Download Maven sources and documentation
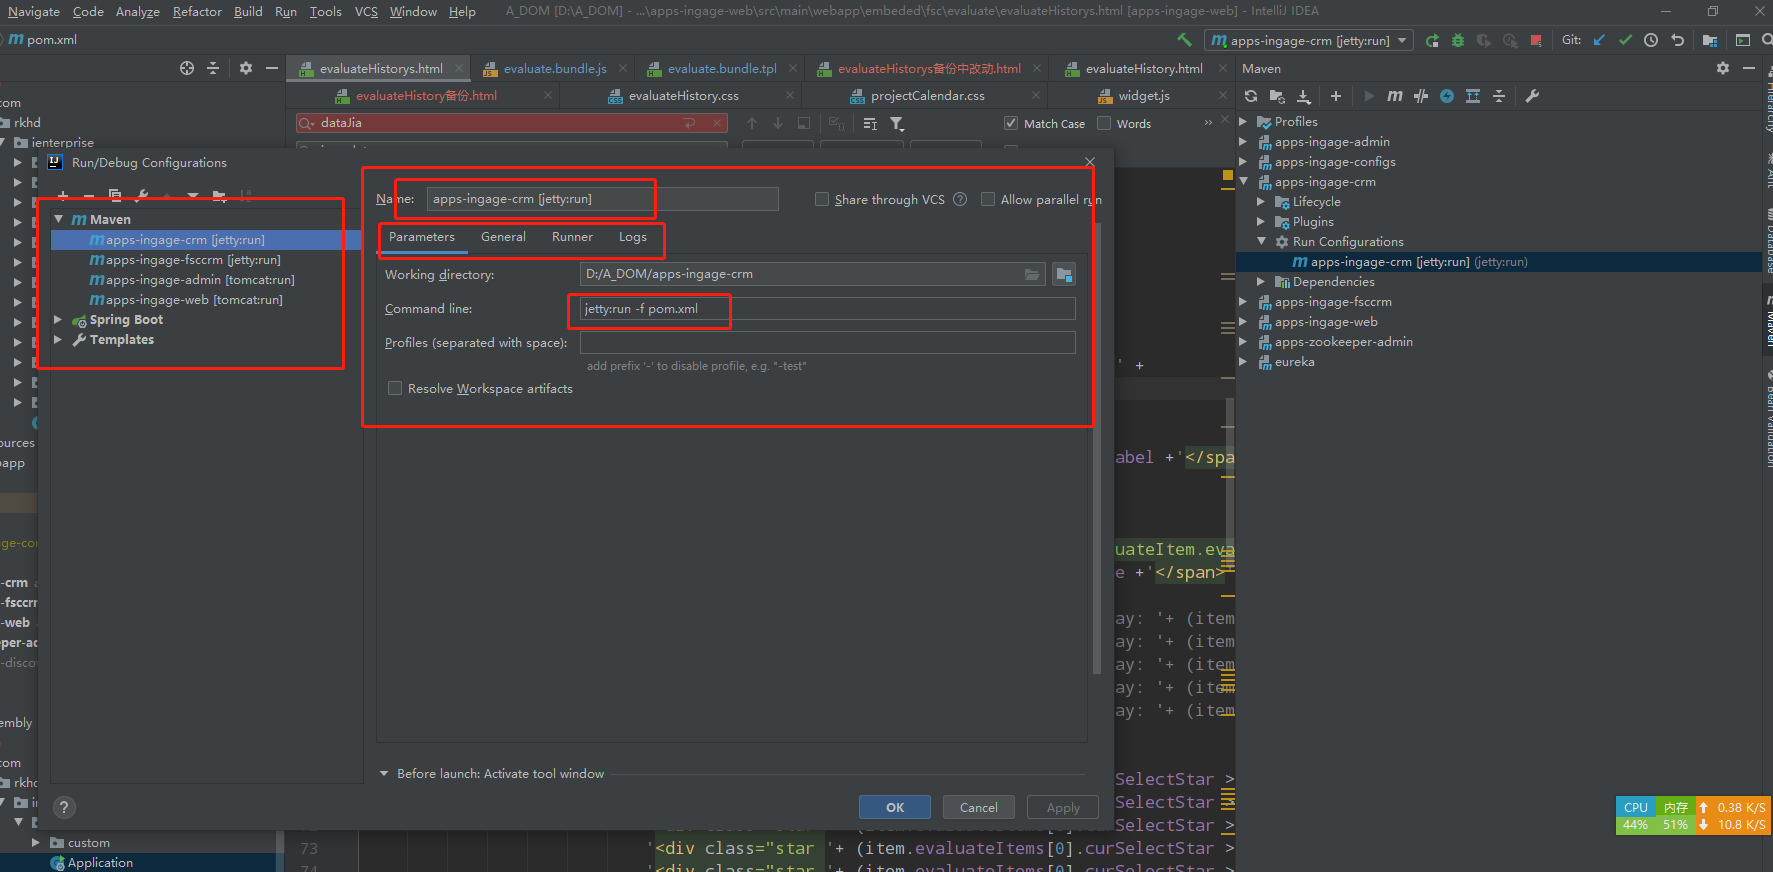Viewport: 1773px width, 872px height. (x=1303, y=96)
